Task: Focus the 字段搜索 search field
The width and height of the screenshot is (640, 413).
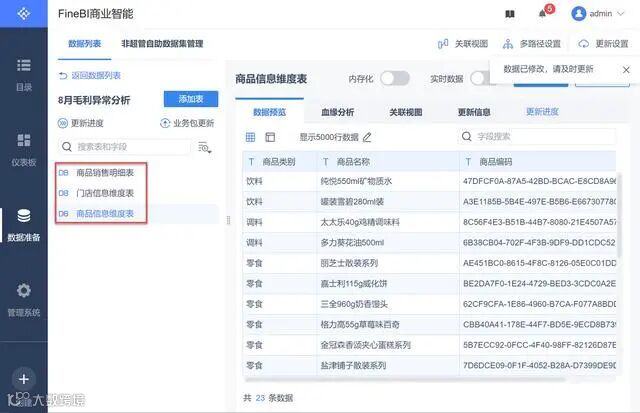Action: coord(537,137)
